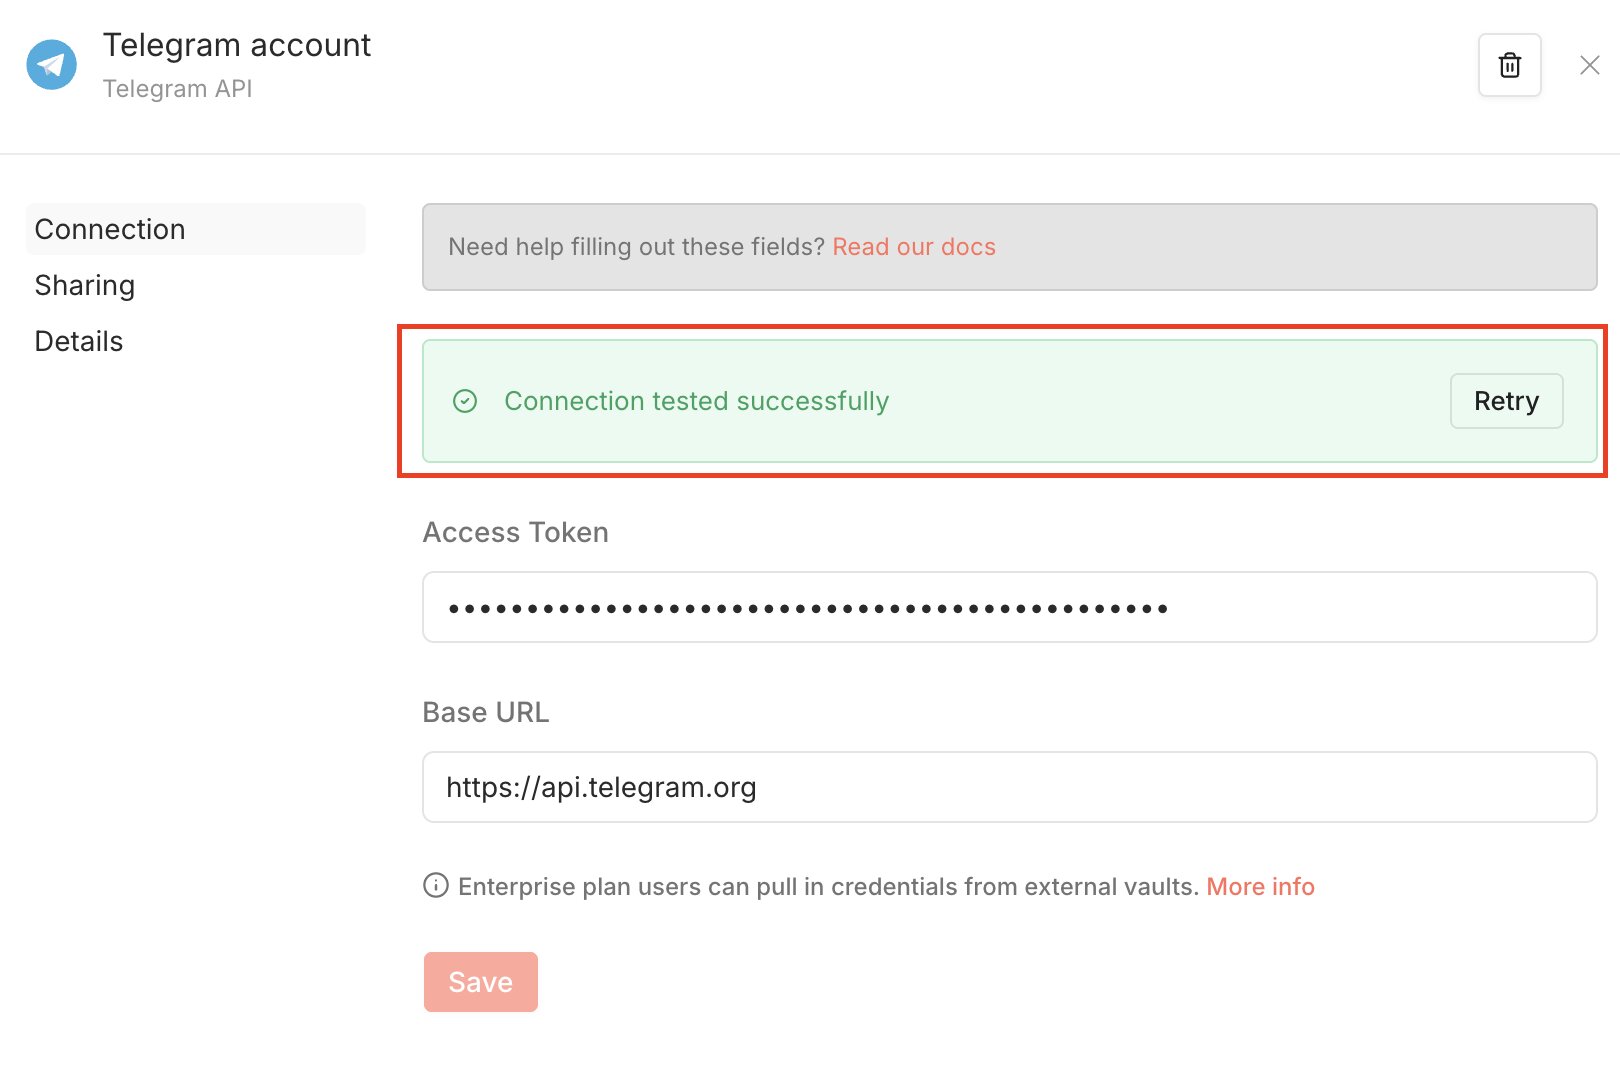Click the Connection tested successfully message
Screen dimensions: 1620x1068
[x=696, y=401]
